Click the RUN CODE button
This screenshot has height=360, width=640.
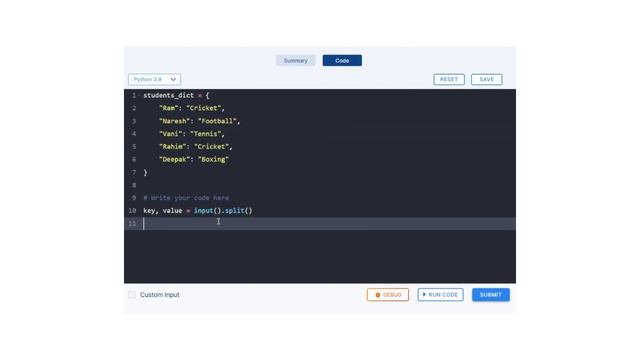[440, 295]
